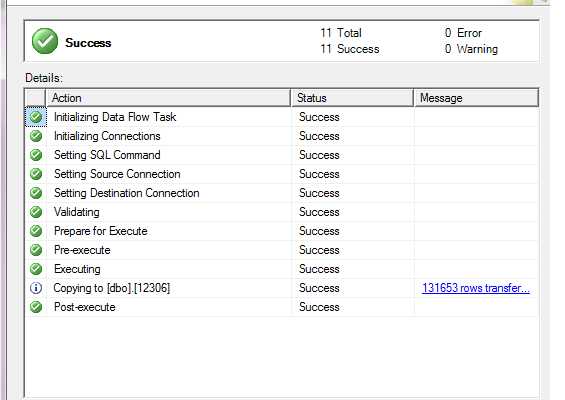Select the Setting SQL Command row text

point(107,155)
